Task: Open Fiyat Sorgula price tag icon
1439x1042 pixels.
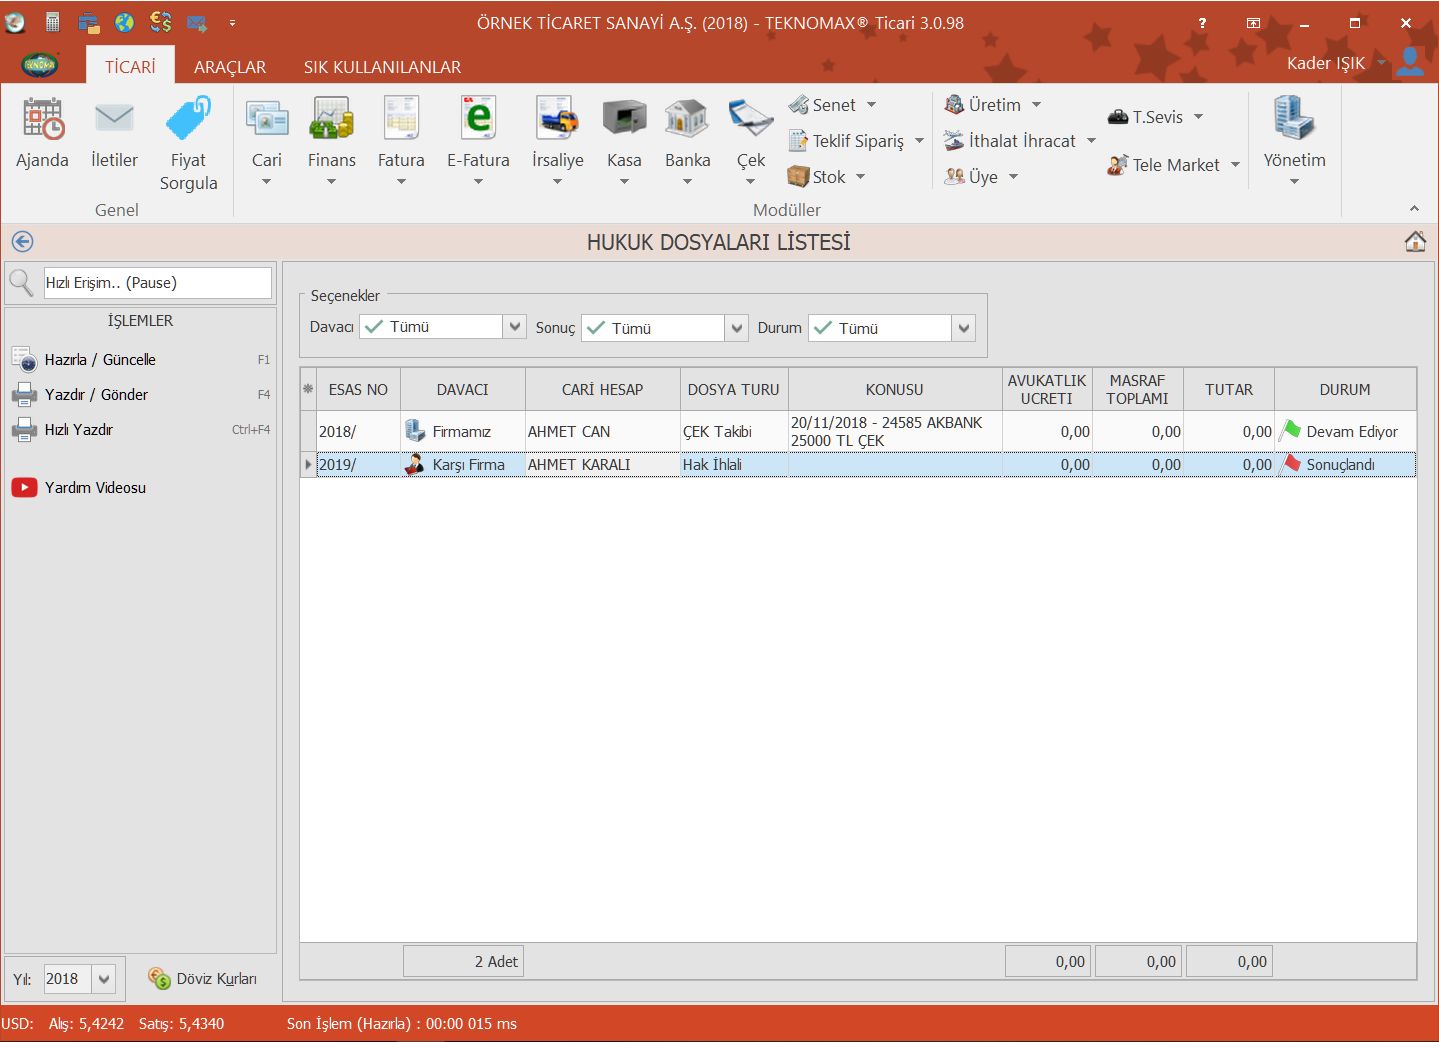Action: point(188,120)
